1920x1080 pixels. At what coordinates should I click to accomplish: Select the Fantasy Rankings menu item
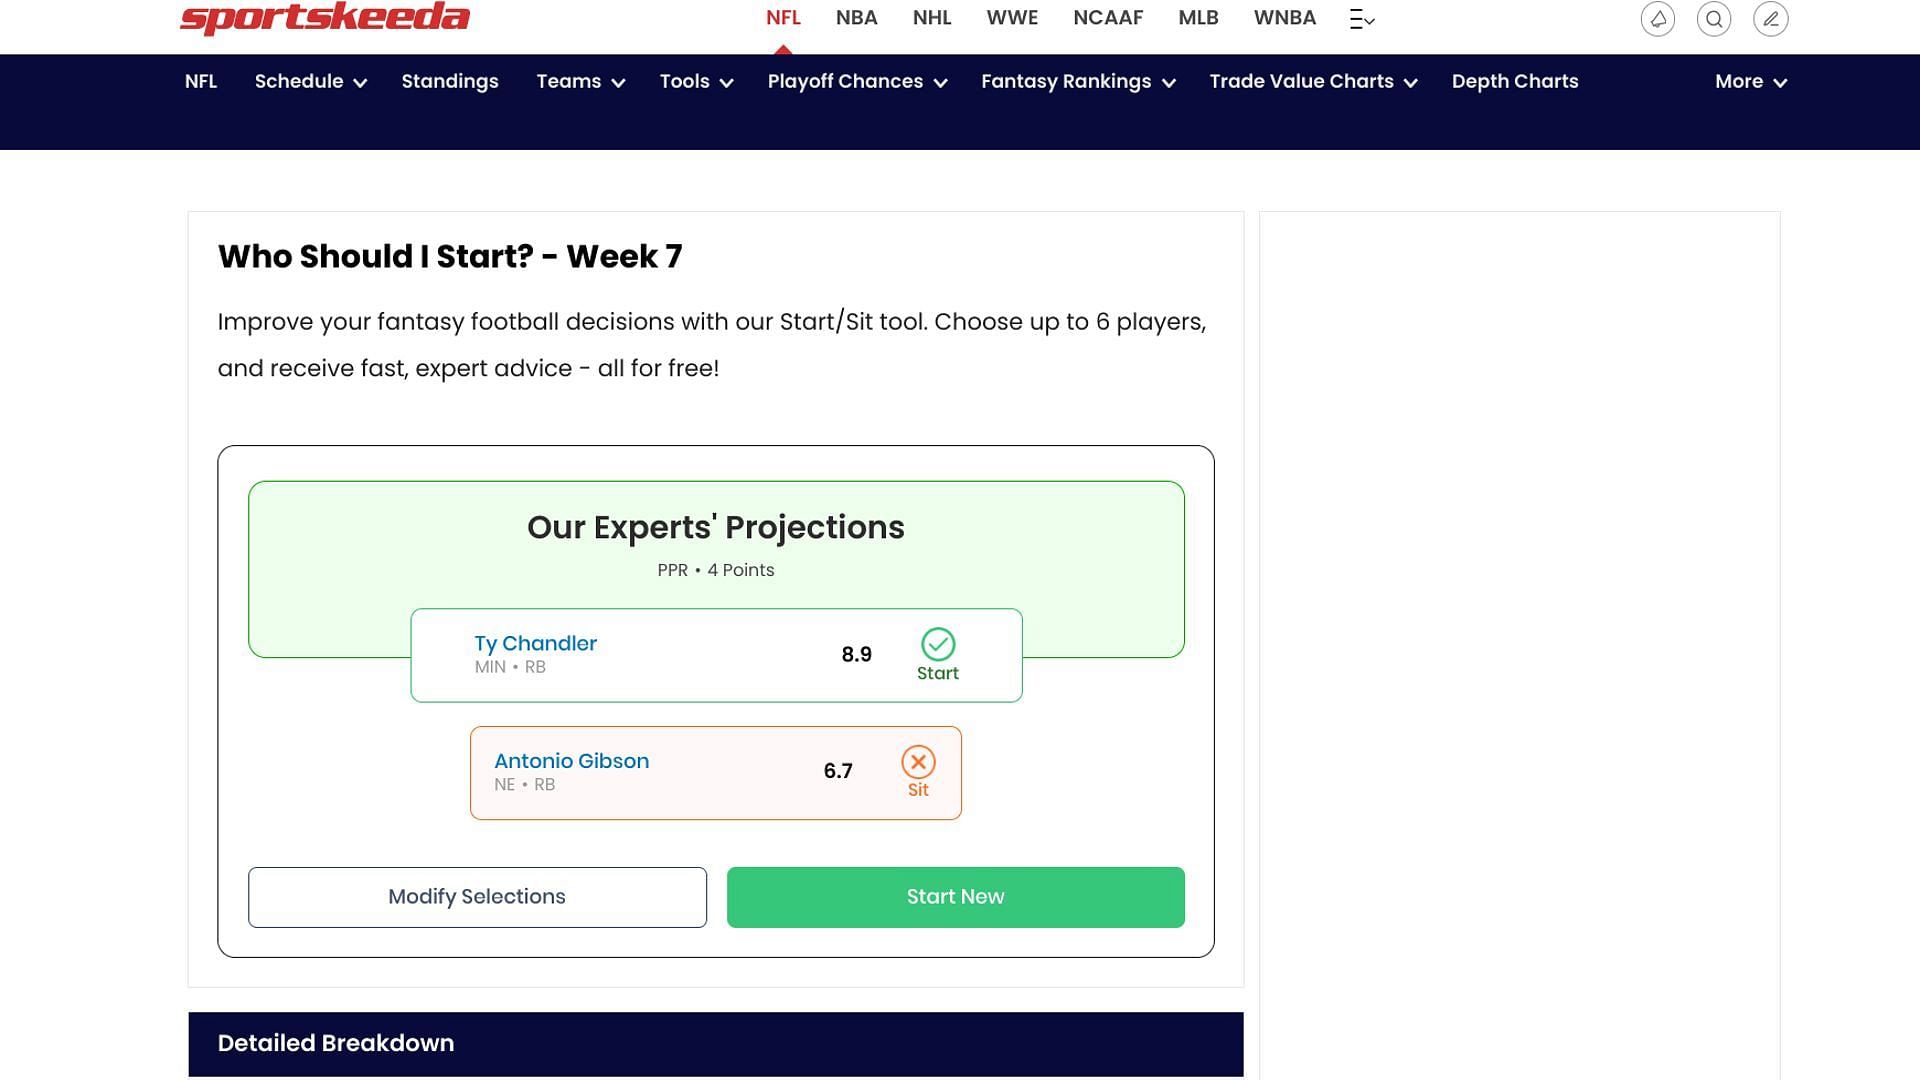tap(1077, 80)
